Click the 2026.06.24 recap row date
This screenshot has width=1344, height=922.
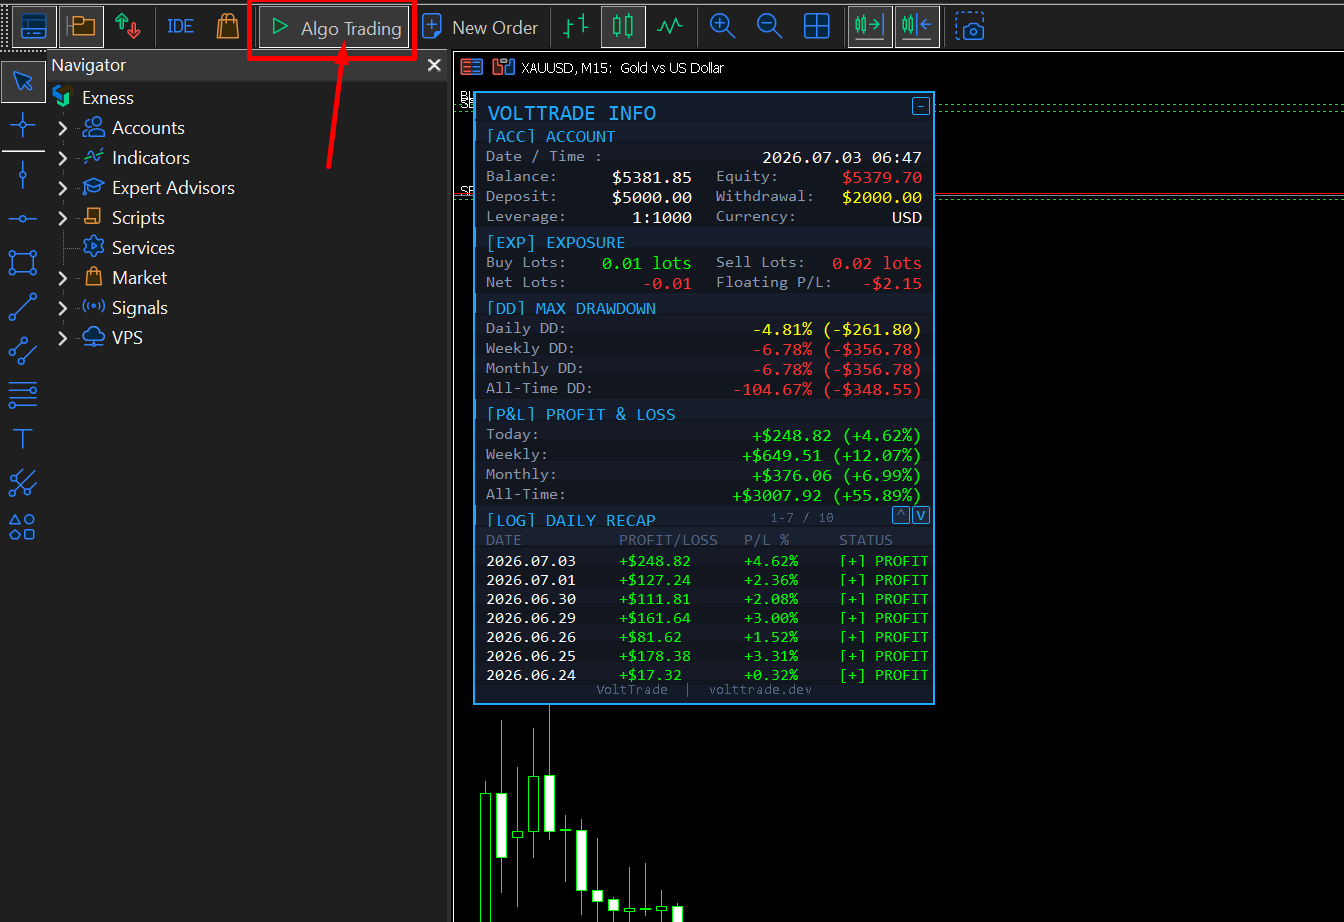tap(531, 675)
